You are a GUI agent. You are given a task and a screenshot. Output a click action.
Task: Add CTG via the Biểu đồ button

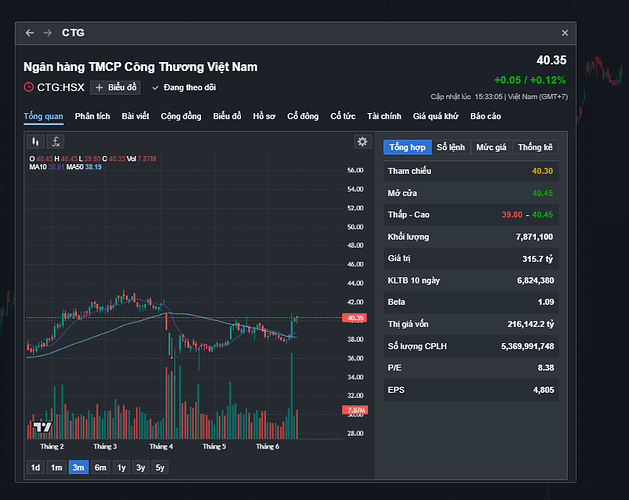[x=116, y=87]
